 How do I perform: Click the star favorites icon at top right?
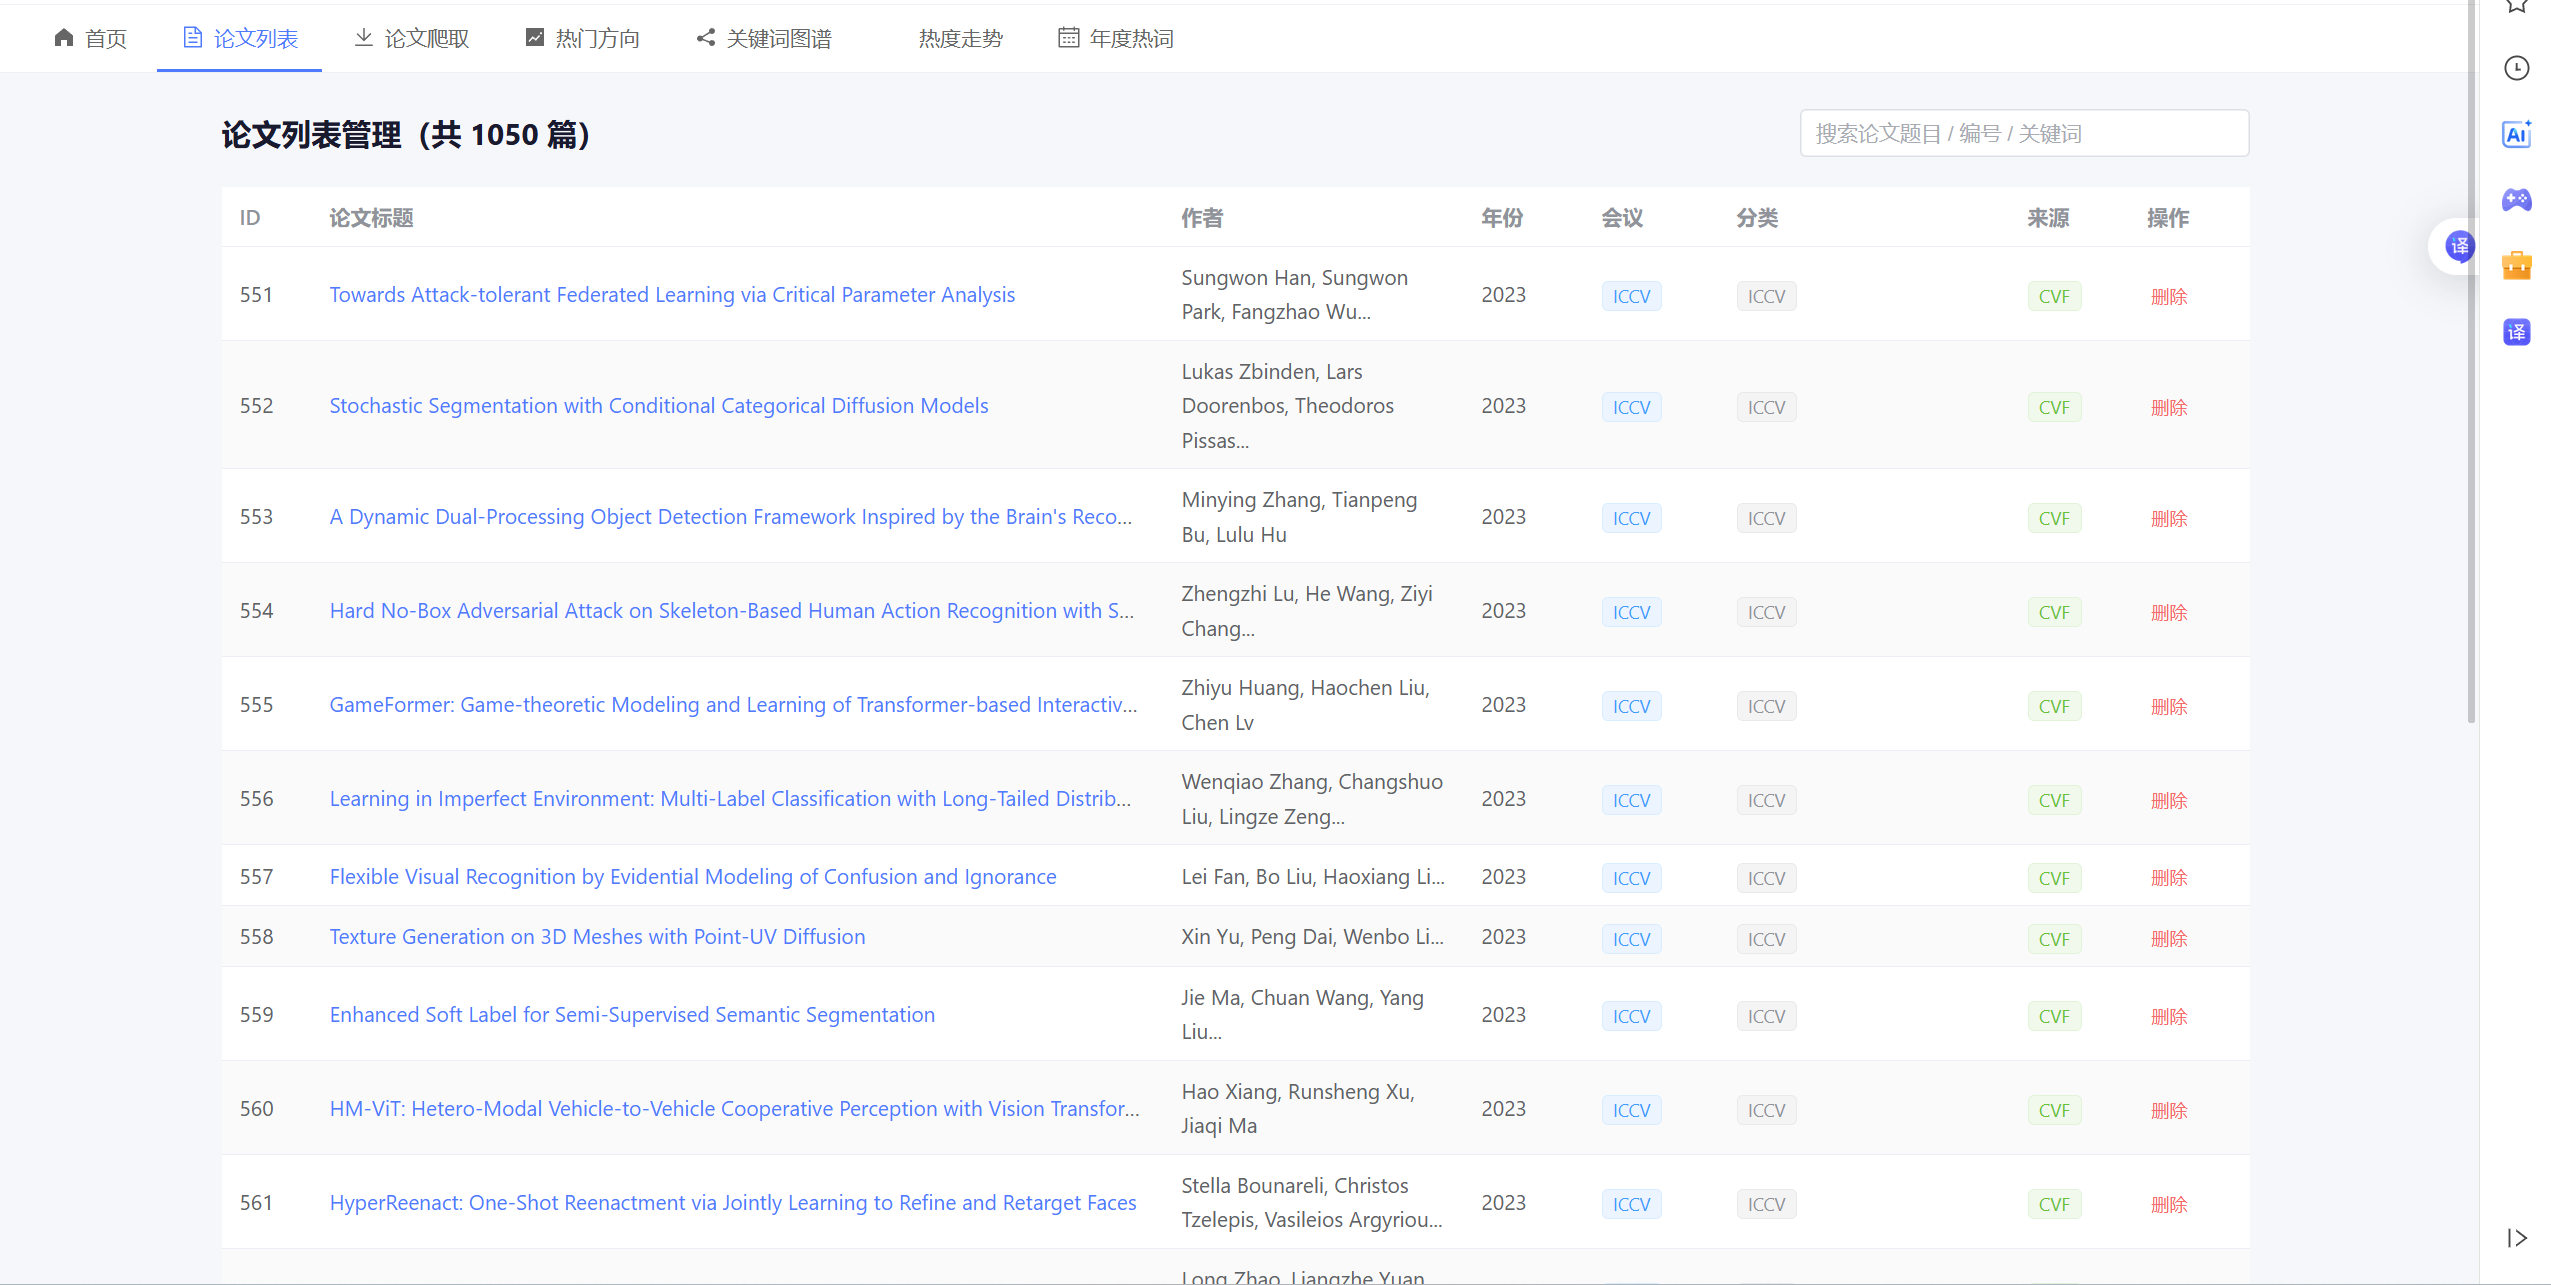pyautogui.click(x=2516, y=5)
